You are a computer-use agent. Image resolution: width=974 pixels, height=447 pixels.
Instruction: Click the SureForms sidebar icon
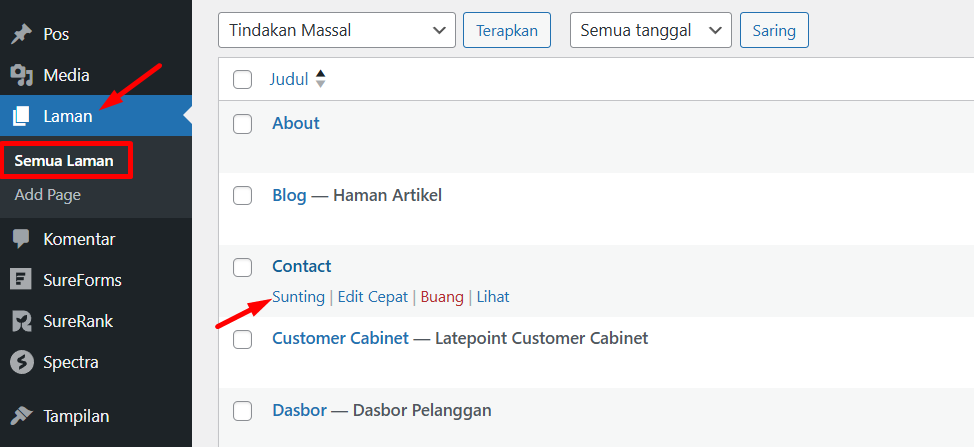point(21,280)
